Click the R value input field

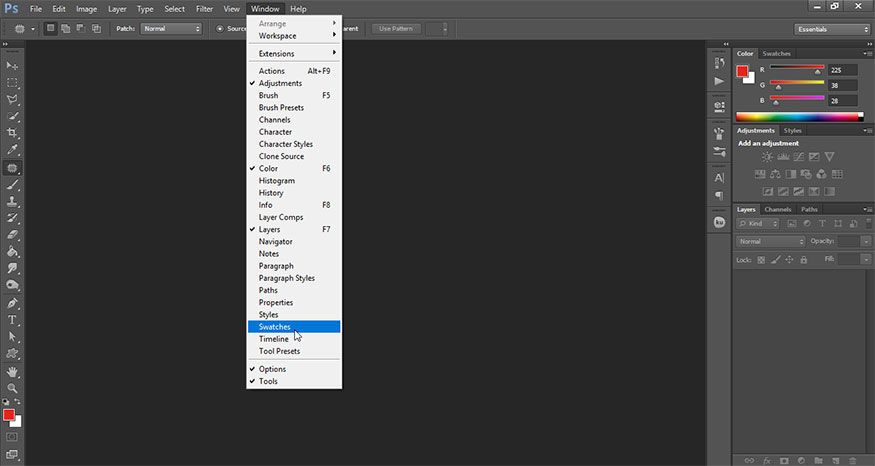point(841,70)
